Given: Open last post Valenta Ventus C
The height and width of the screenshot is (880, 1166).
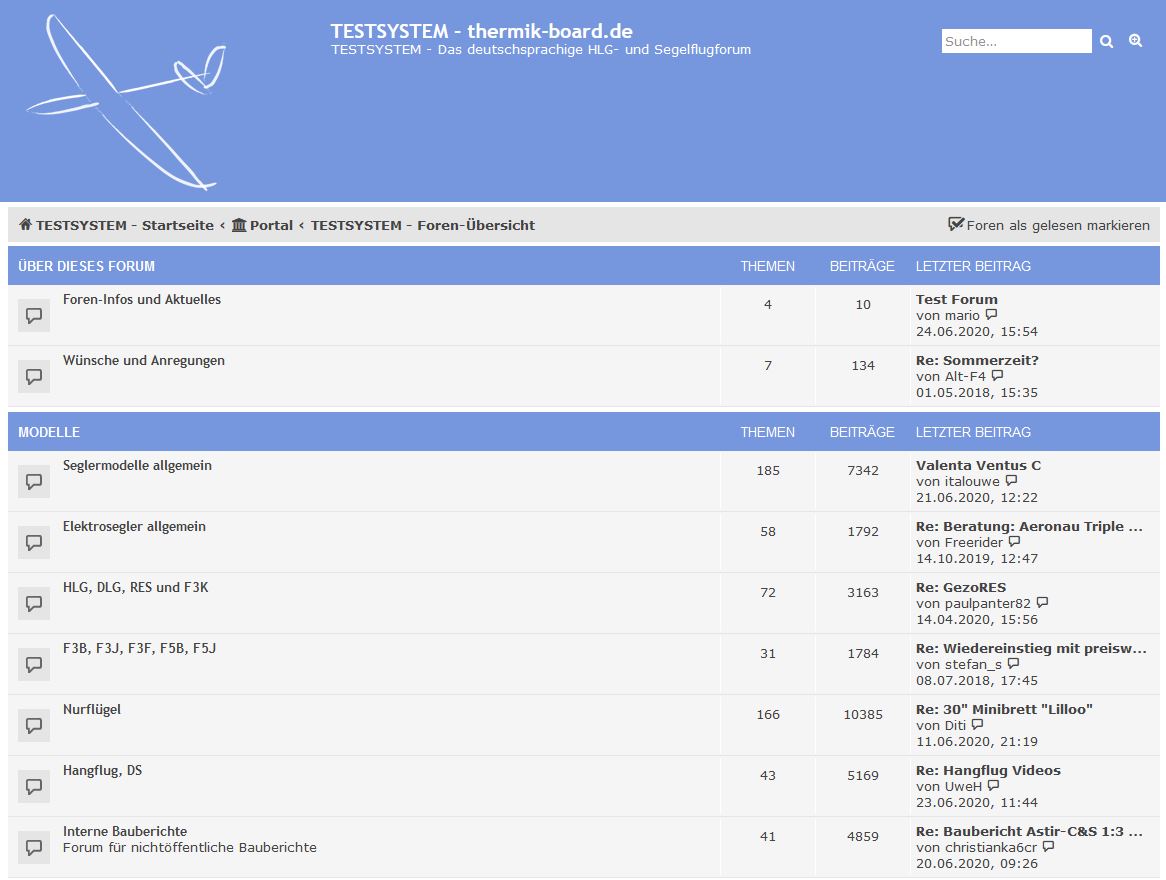Looking at the screenshot, I should [x=978, y=465].
